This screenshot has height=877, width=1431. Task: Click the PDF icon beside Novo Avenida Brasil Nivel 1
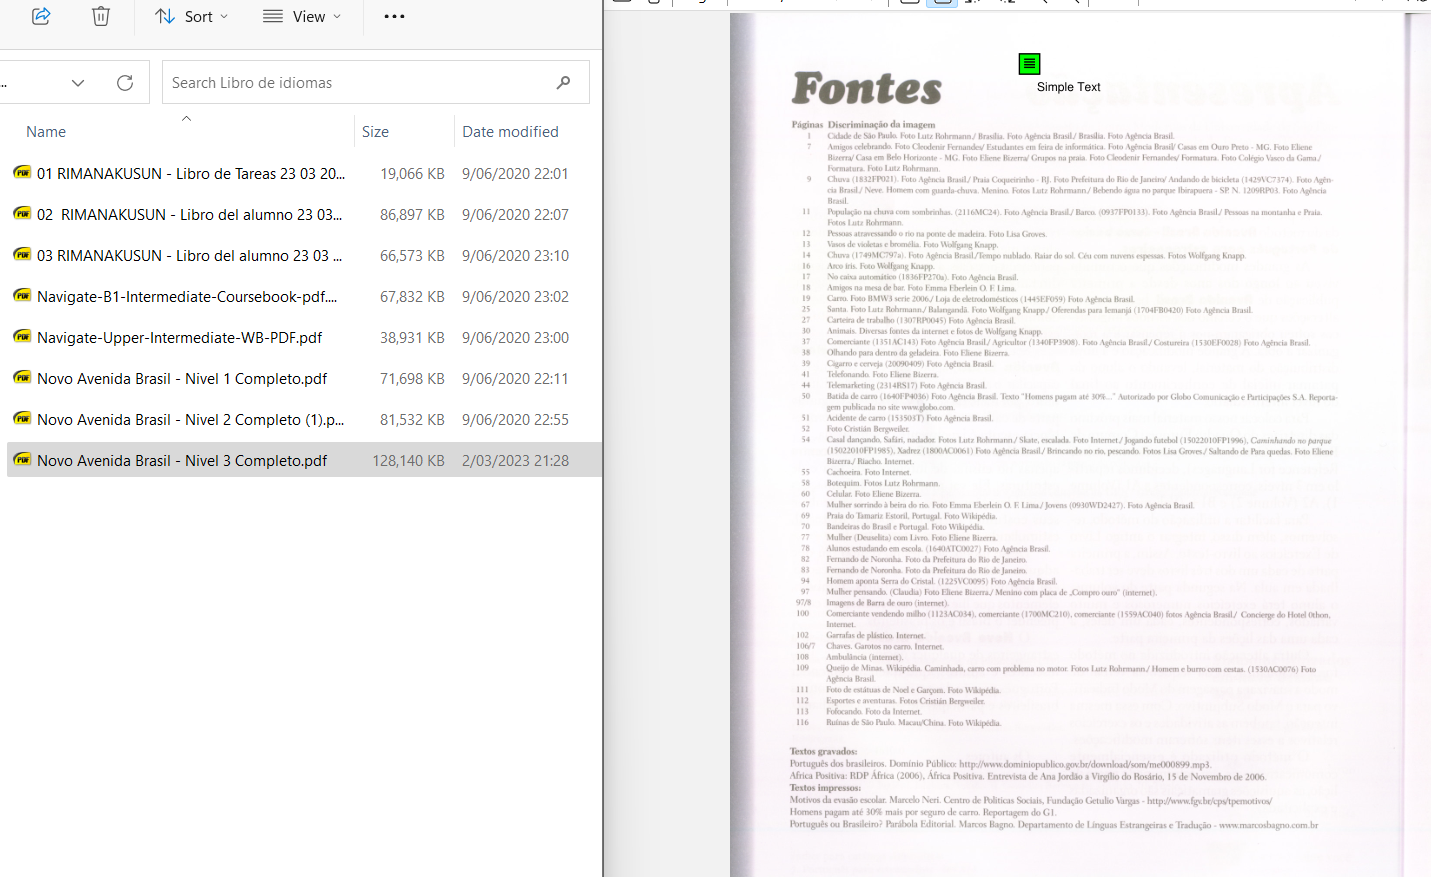(x=21, y=378)
